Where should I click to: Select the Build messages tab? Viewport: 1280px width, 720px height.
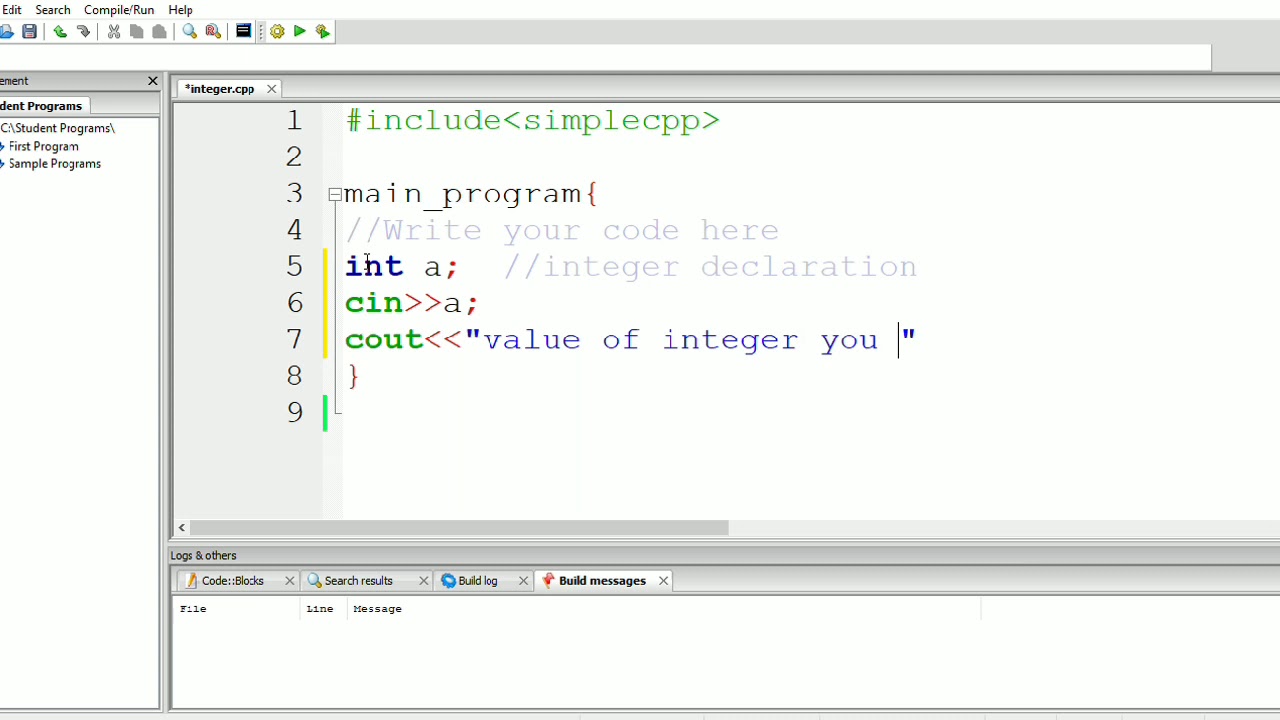(602, 581)
